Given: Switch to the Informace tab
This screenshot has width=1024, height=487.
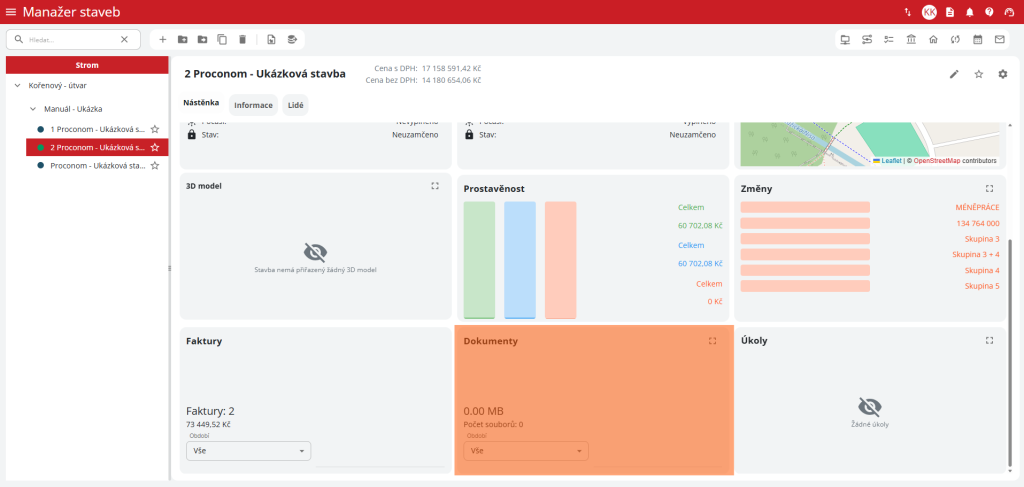Looking at the screenshot, I should click(x=253, y=105).
